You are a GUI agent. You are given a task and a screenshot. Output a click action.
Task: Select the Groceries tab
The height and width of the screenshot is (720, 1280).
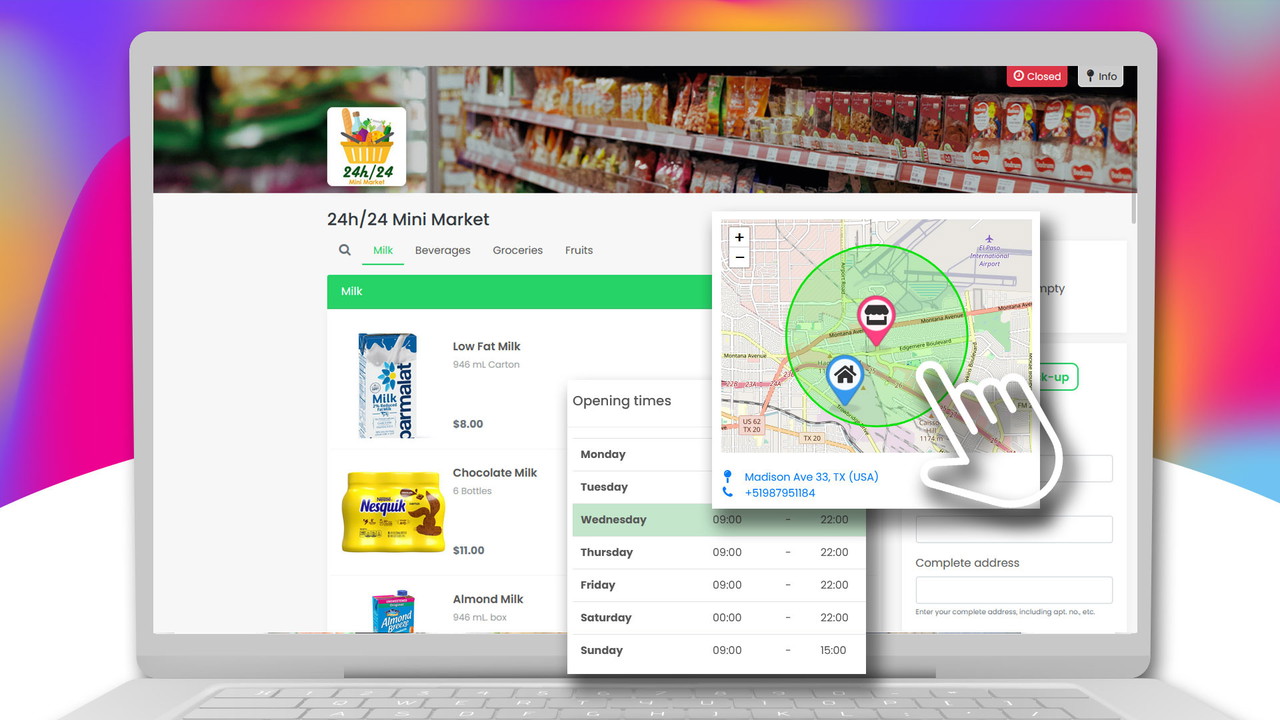click(518, 250)
